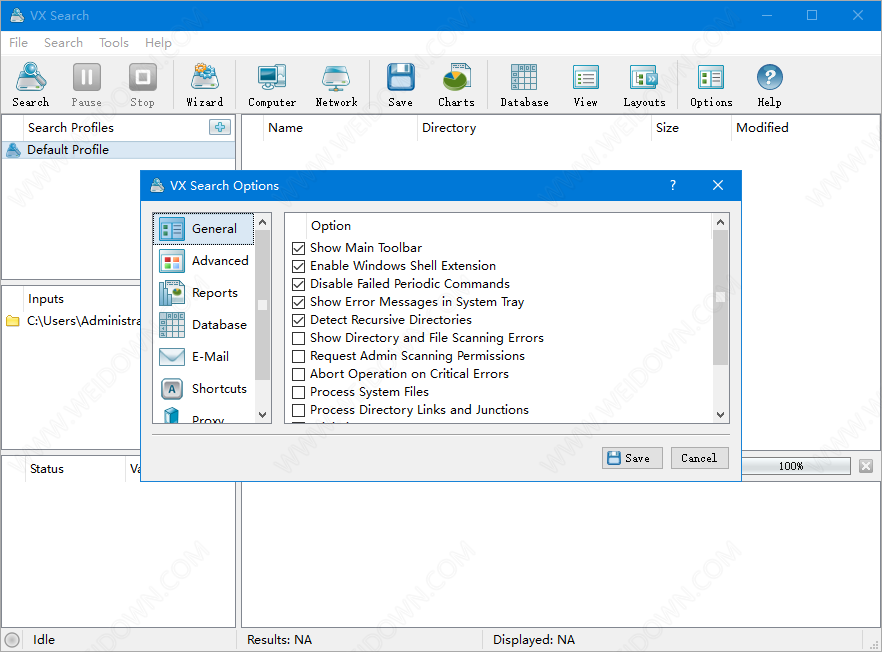This screenshot has width=882, height=652.
Task: Select the C:\Users\Administra input folder
Action: pos(74,321)
